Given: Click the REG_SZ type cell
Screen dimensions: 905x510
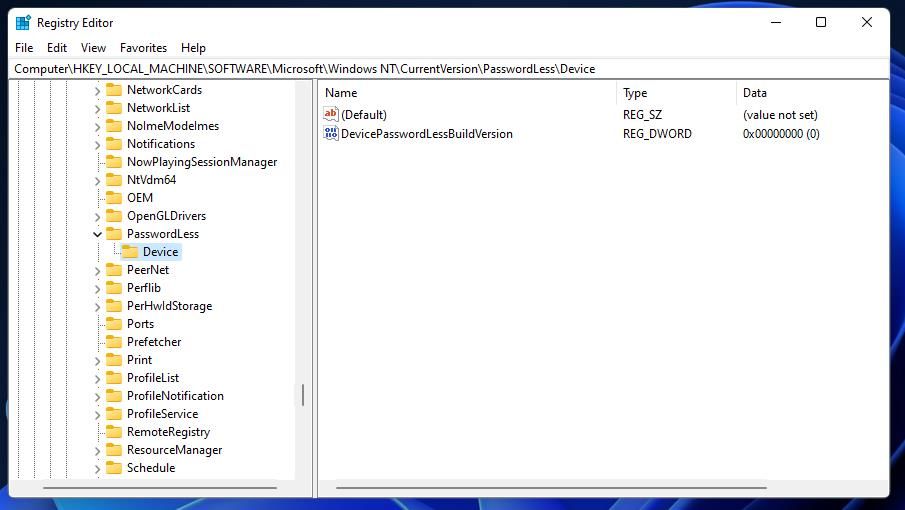Looking at the screenshot, I should (642, 114).
